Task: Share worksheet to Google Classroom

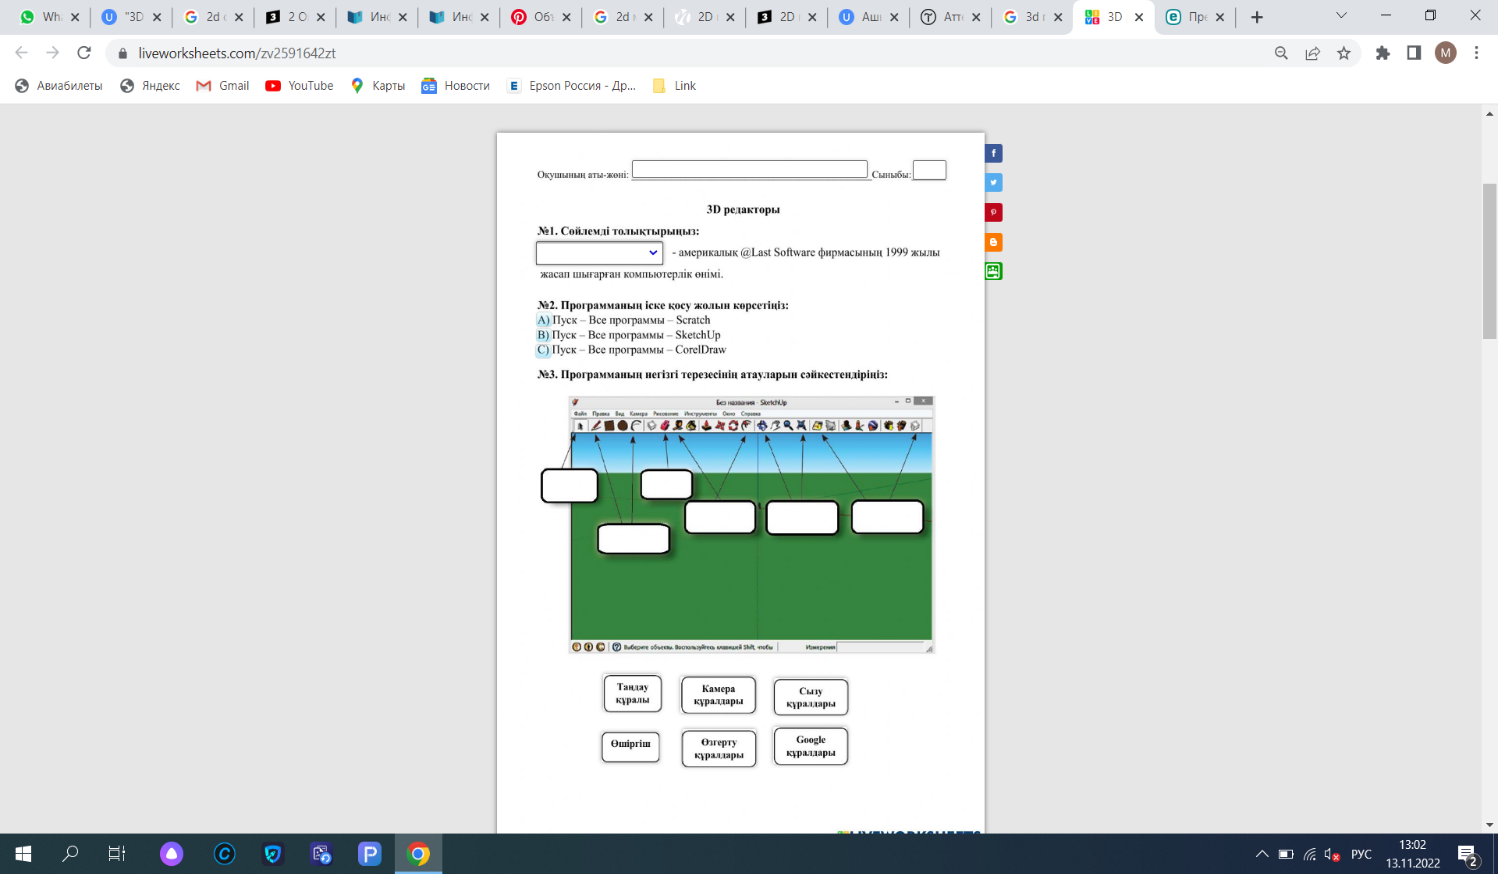Action: (x=994, y=271)
